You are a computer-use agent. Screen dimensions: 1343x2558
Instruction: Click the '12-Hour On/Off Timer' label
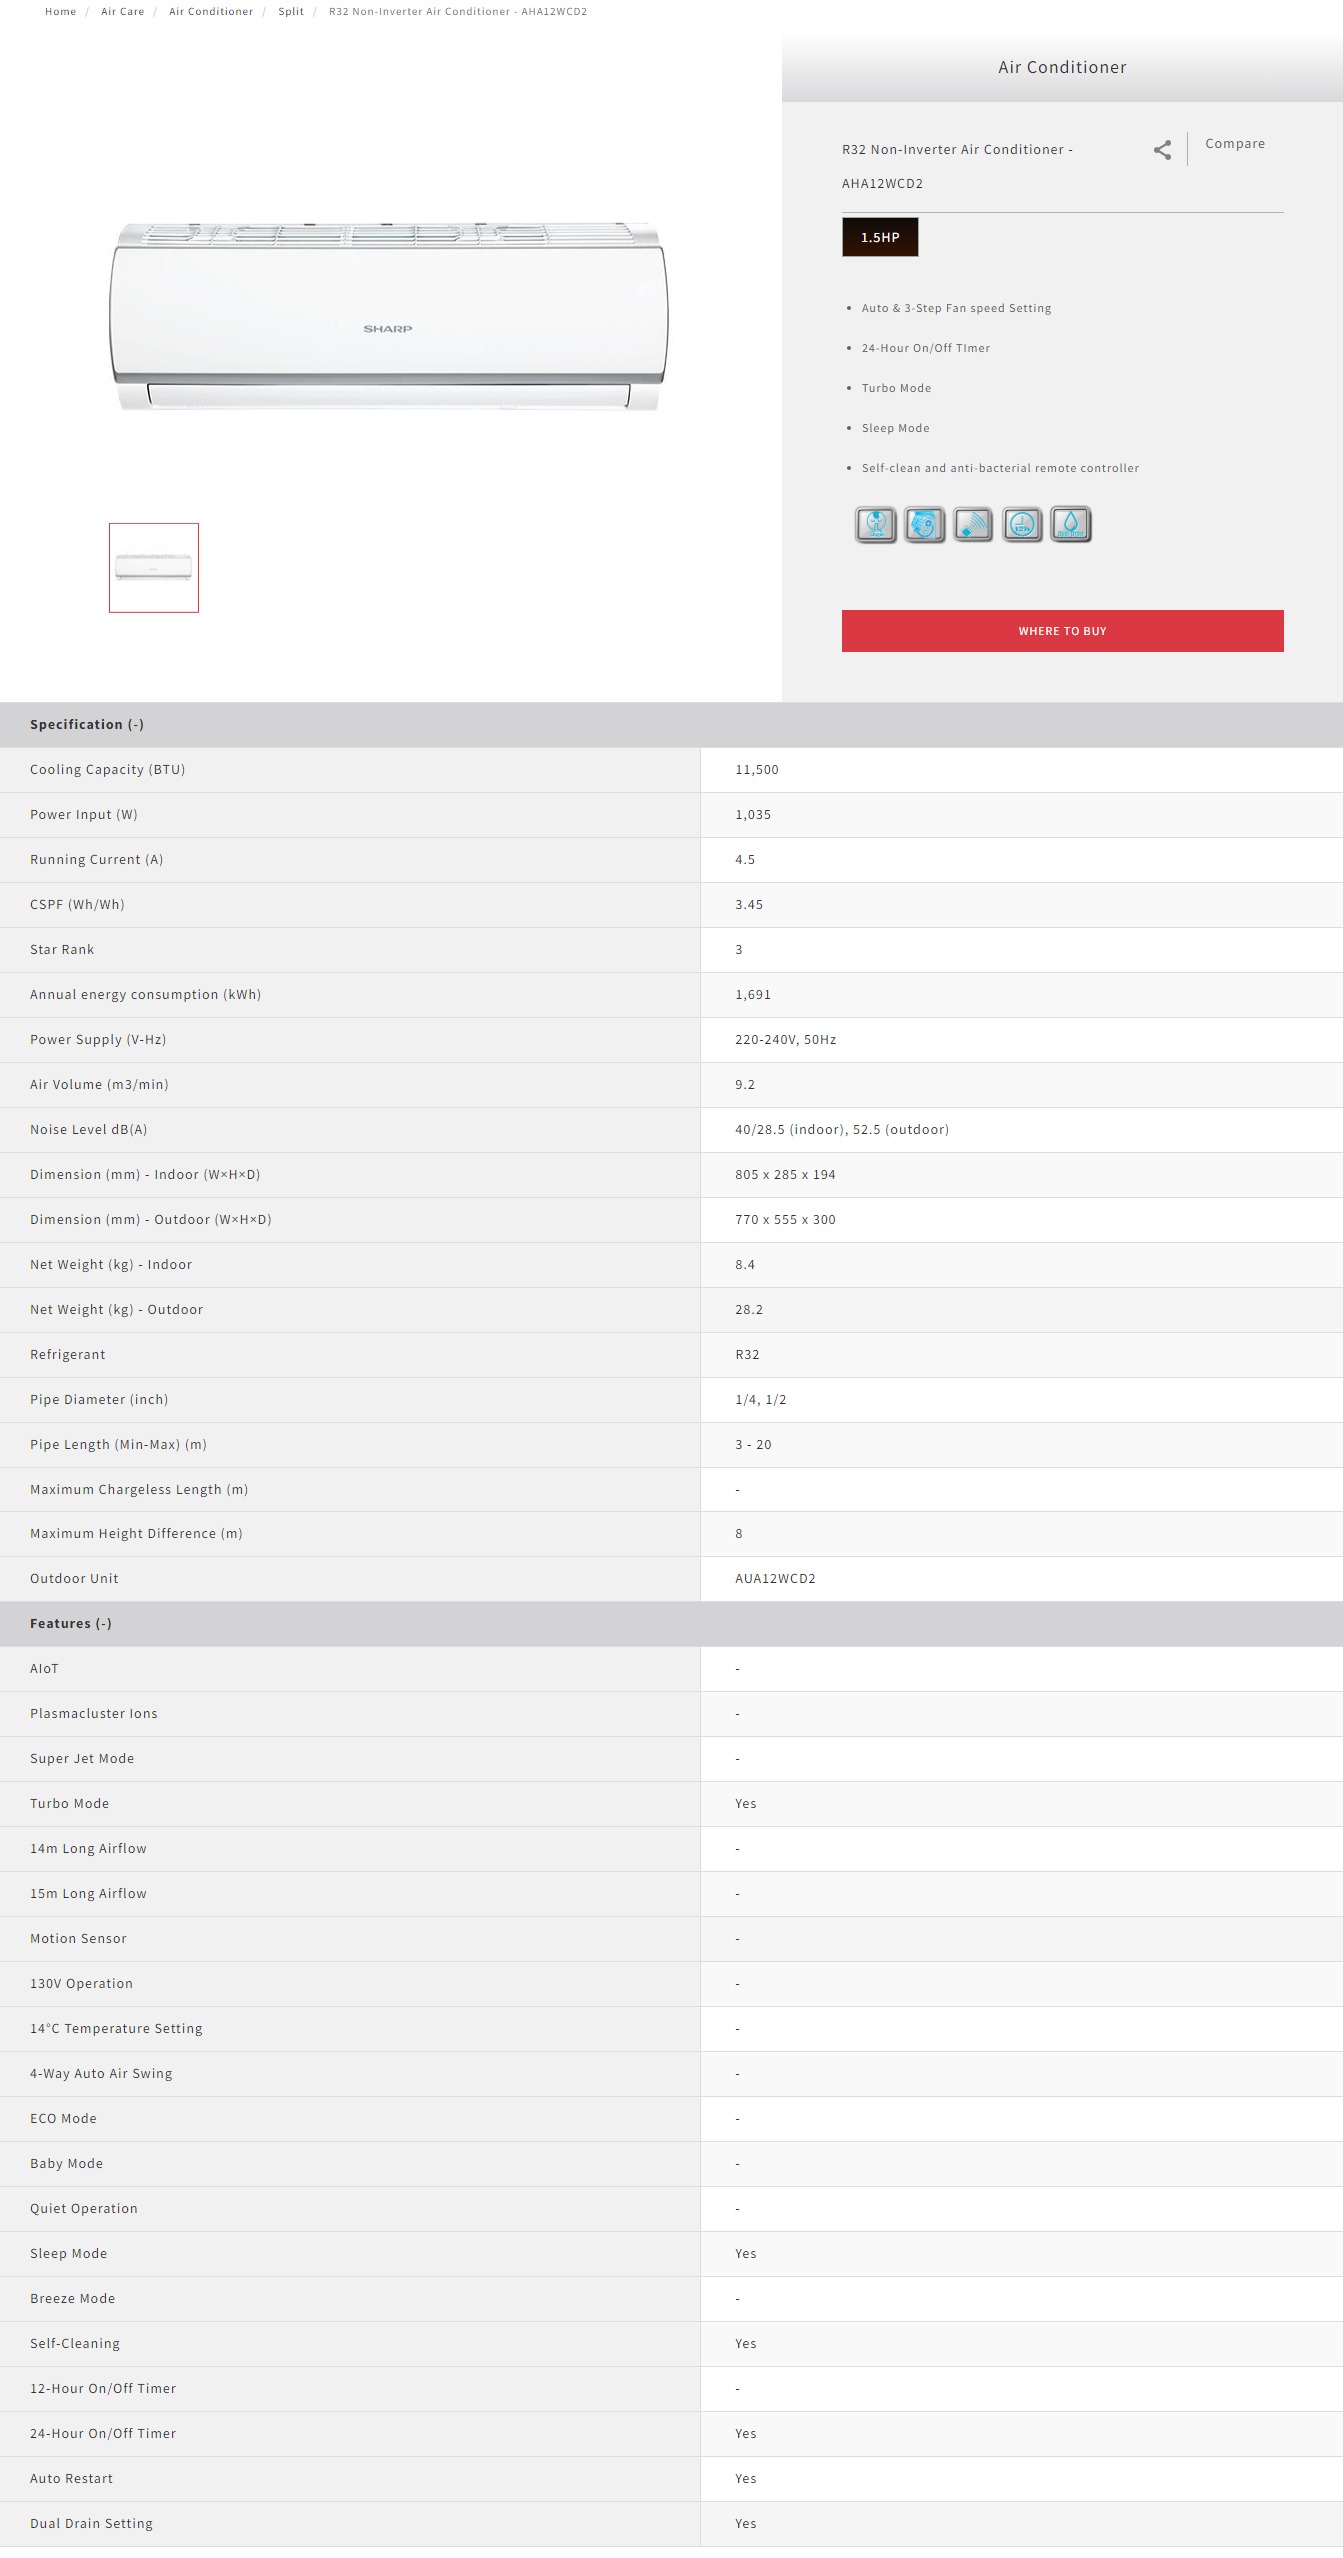[x=103, y=2389]
